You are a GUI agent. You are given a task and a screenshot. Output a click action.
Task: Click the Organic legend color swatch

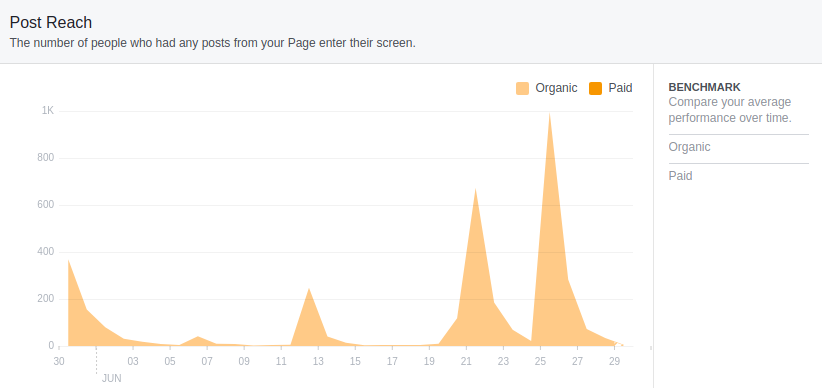[522, 88]
